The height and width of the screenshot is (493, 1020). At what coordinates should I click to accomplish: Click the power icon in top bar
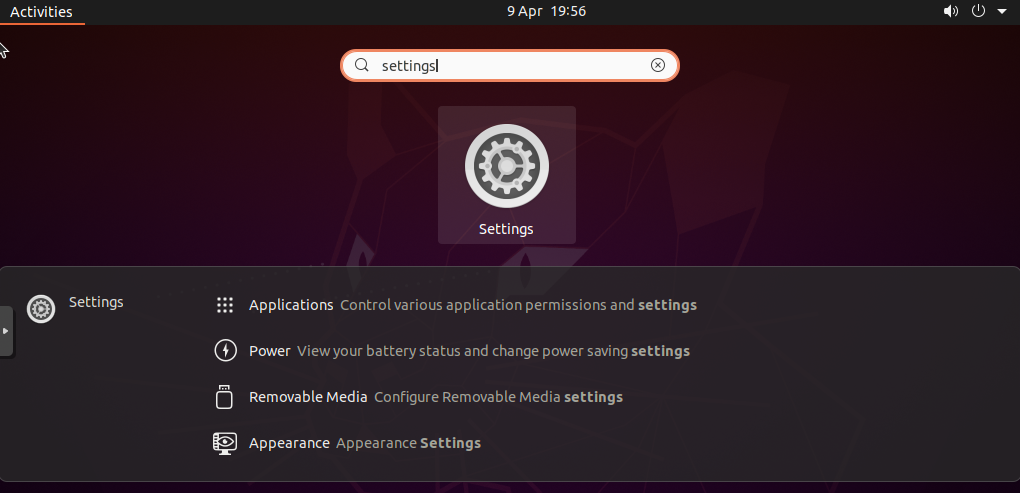point(978,11)
